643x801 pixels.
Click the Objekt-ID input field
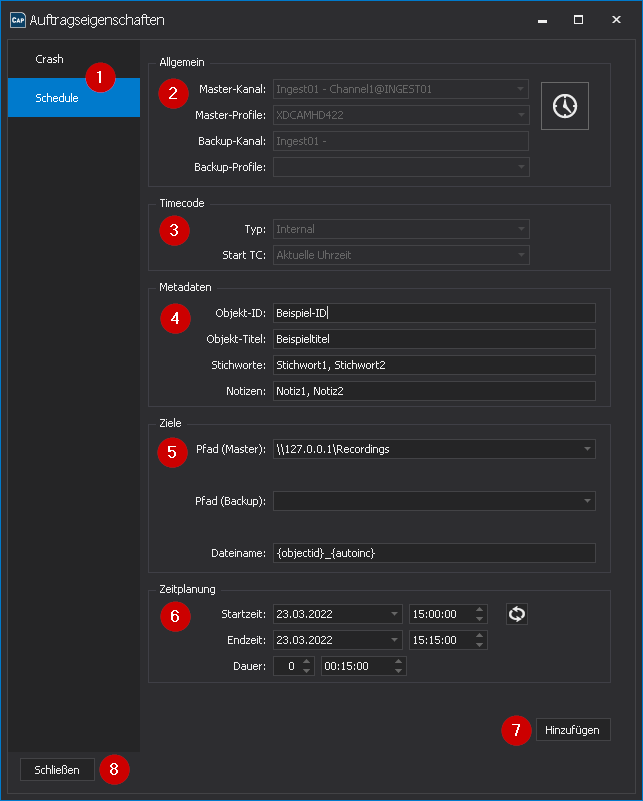click(434, 313)
